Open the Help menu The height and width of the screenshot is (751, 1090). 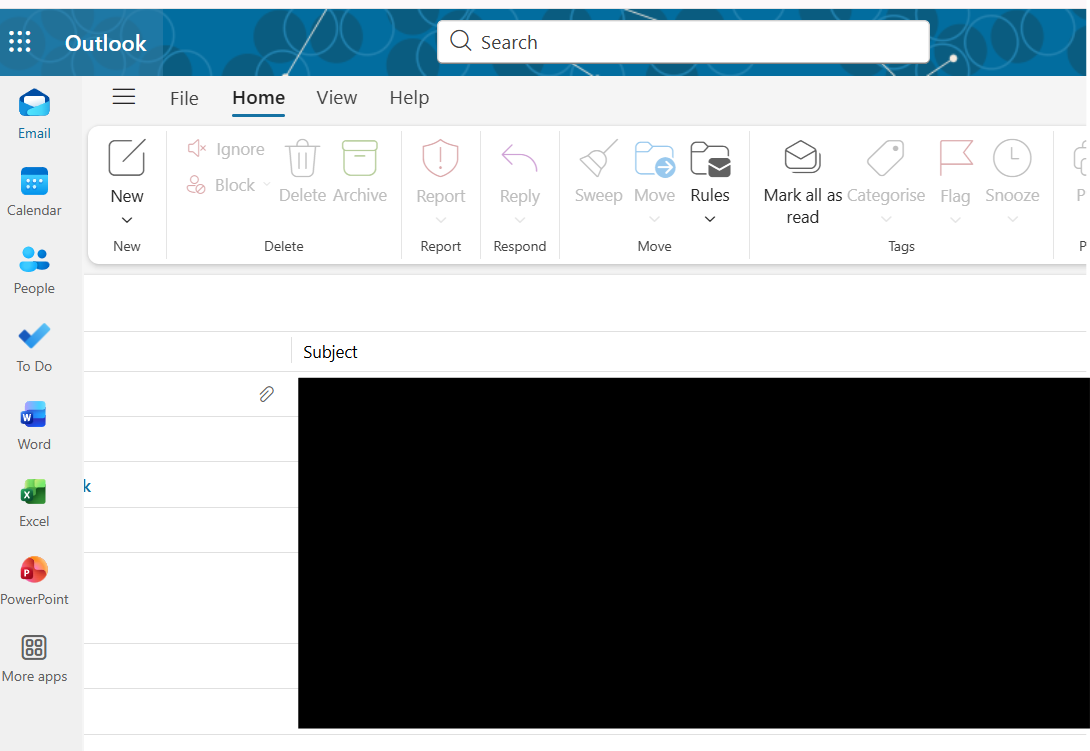(409, 97)
